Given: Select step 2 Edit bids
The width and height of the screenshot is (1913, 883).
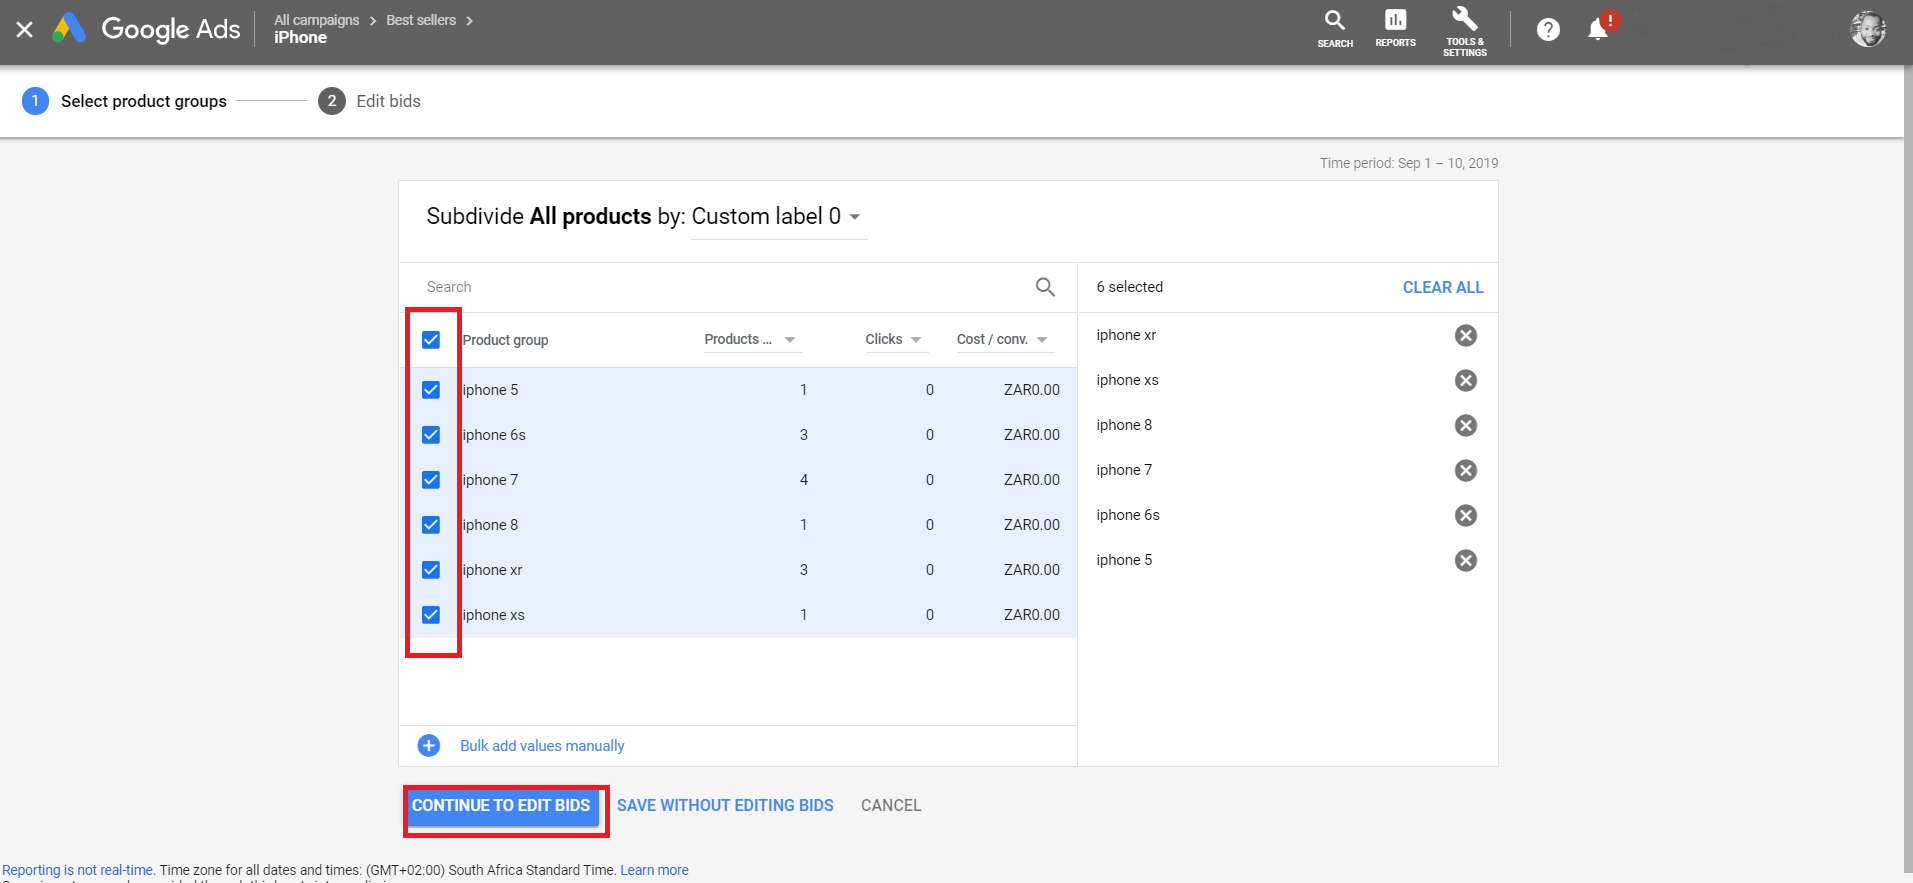Looking at the screenshot, I should pos(370,101).
